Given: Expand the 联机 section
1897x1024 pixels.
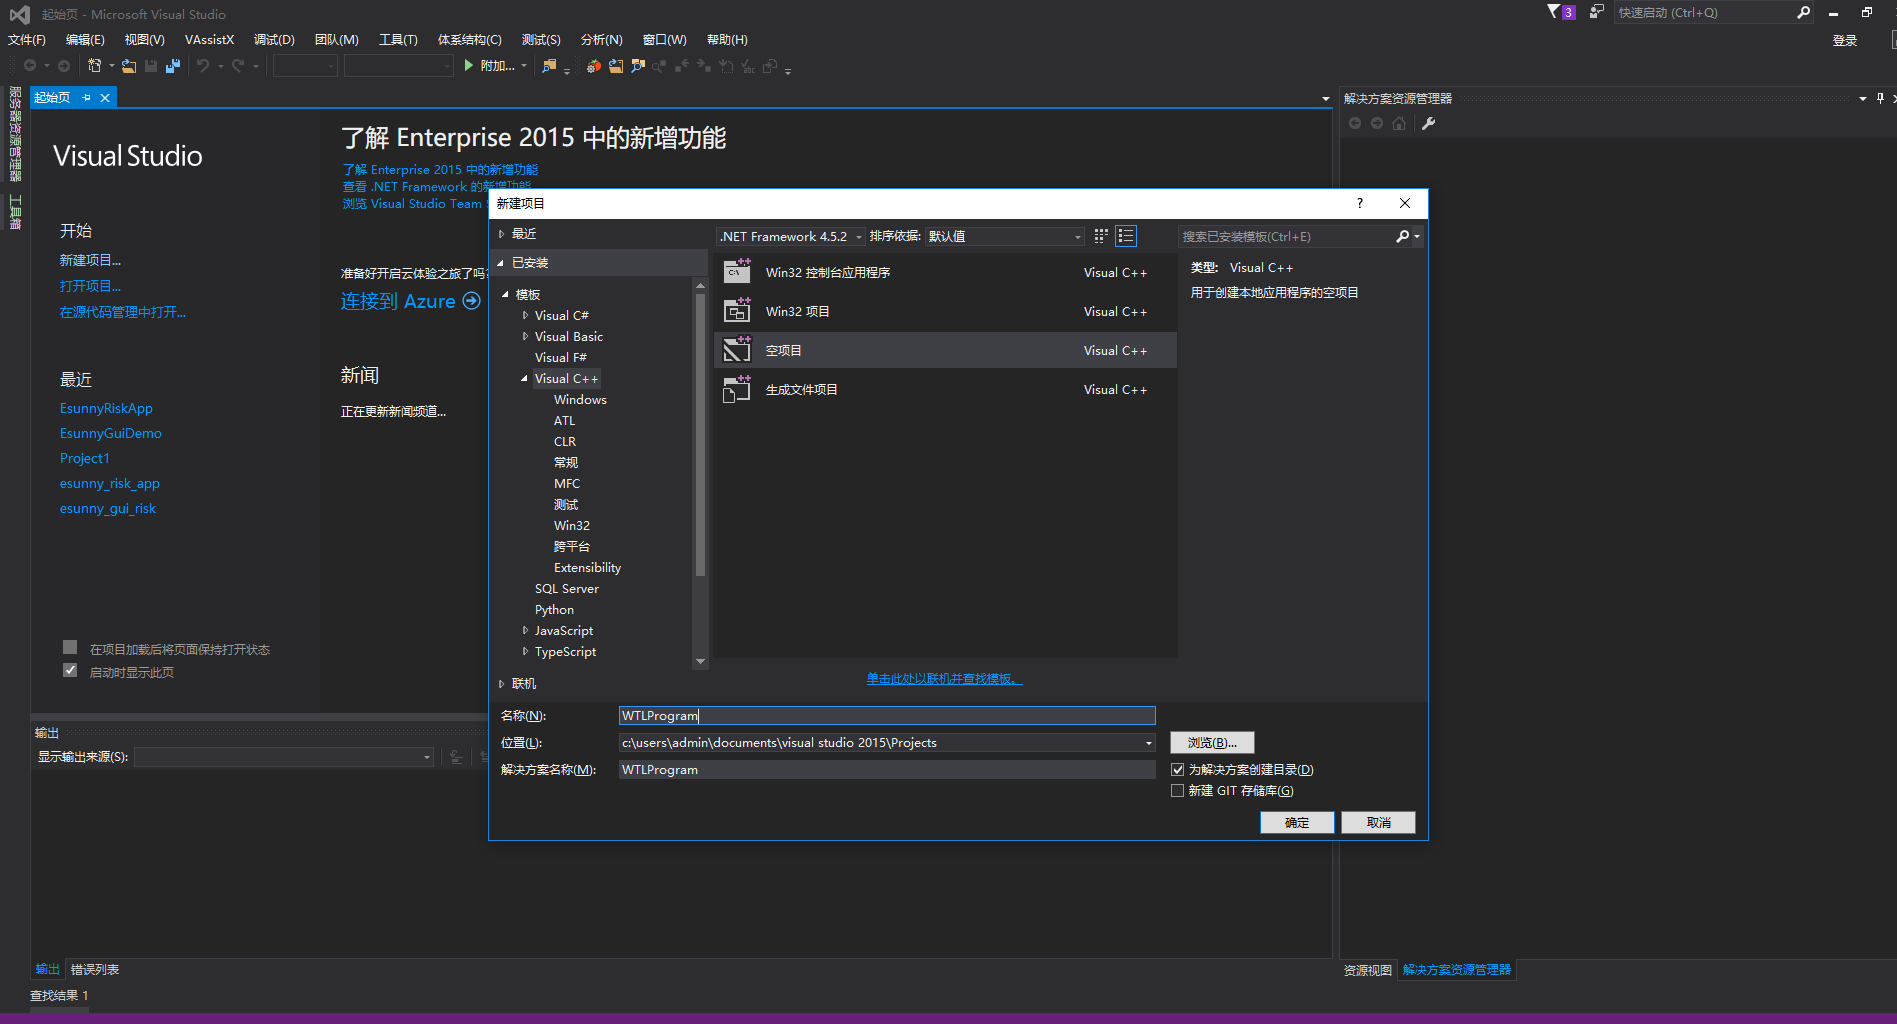Looking at the screenshot, I should pos(502,684).
